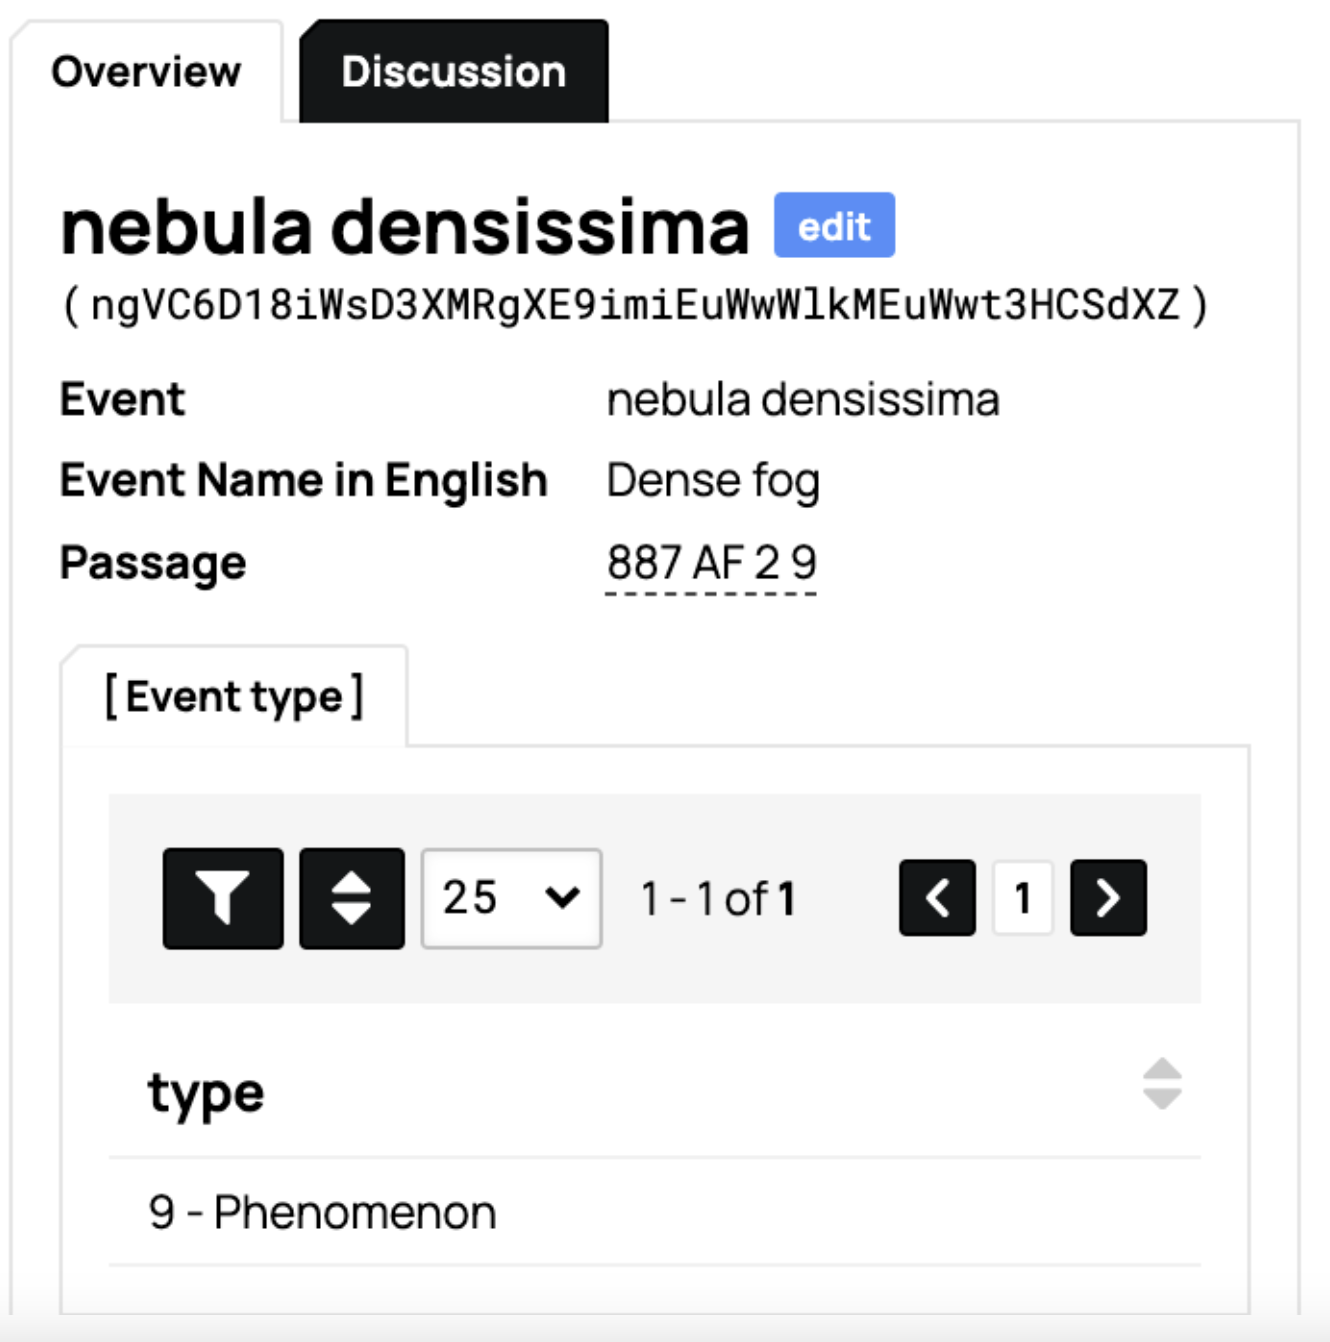
Task: Switch to the Overview tab
Action: [x=146, y=72]
